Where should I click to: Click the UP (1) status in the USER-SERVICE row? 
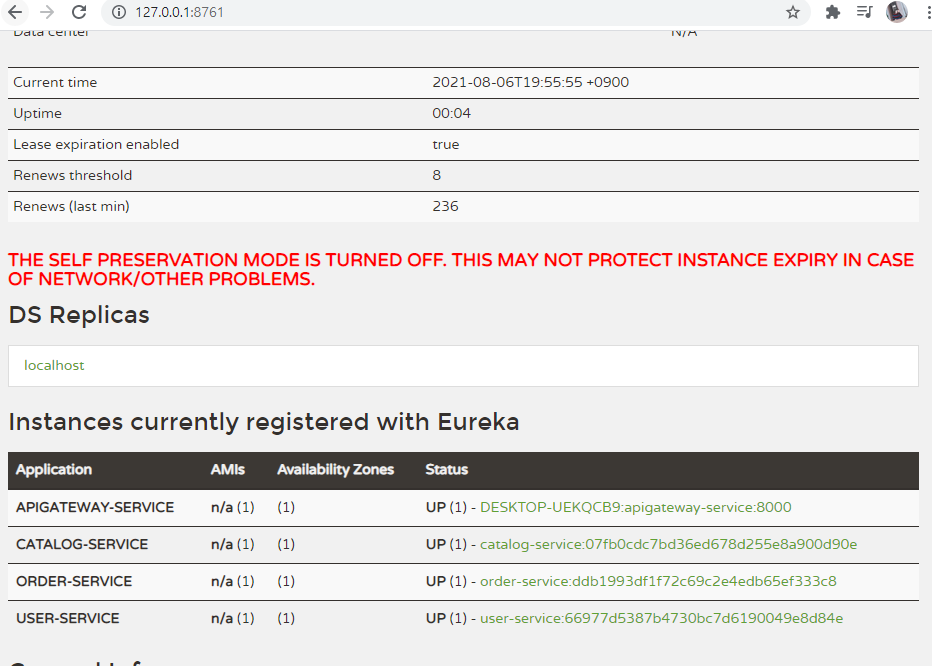446,618
